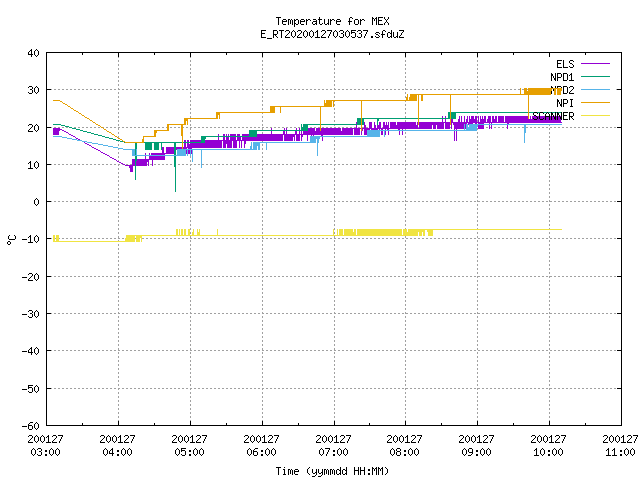
Task: Click the SCANNER legend label
Action: point(553,116)
